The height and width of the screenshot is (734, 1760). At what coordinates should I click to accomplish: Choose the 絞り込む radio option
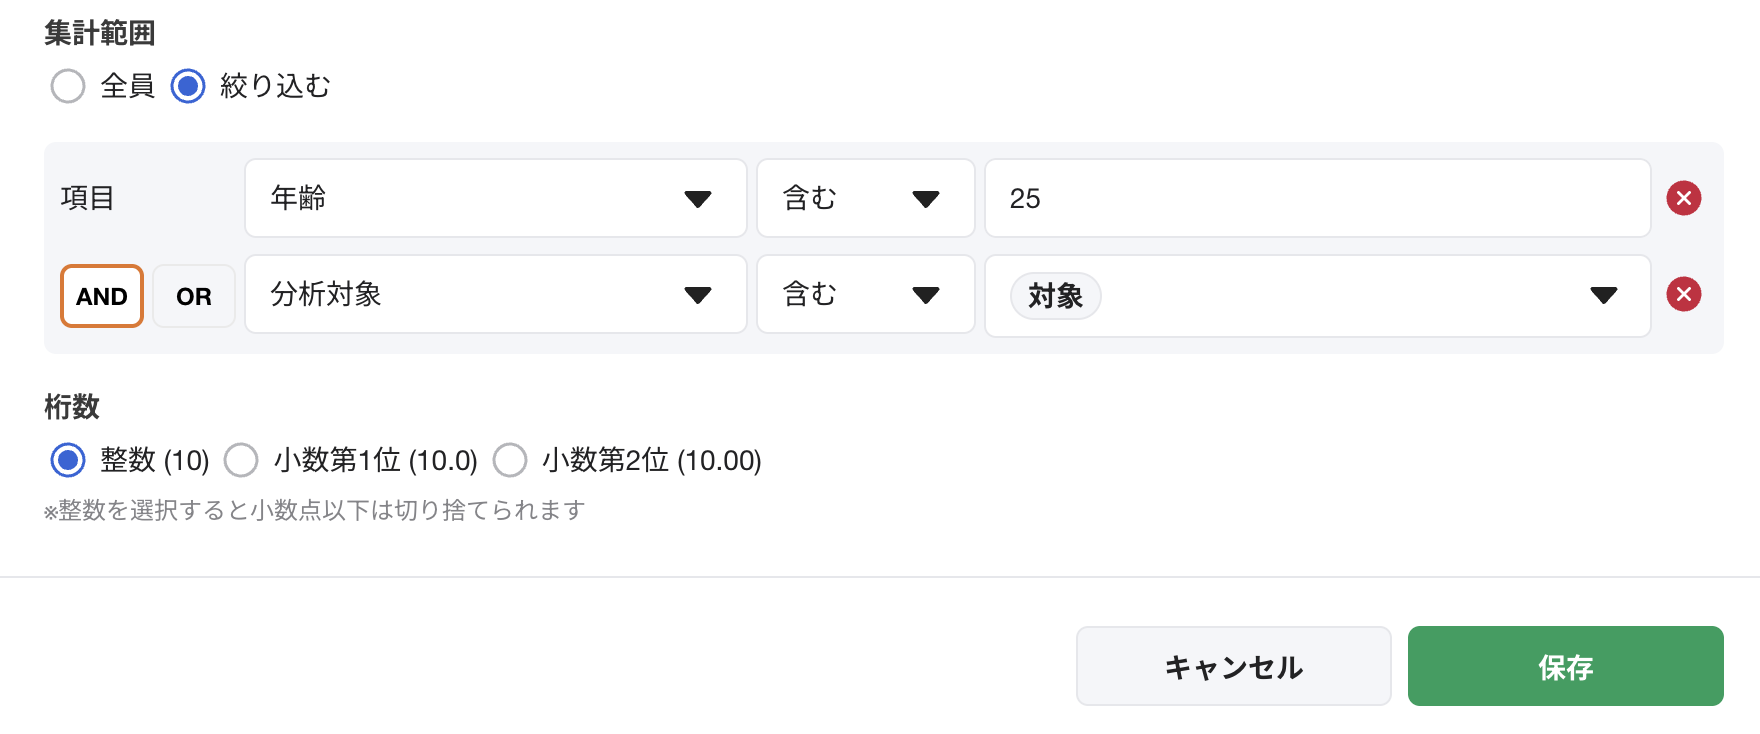point(188,86)
